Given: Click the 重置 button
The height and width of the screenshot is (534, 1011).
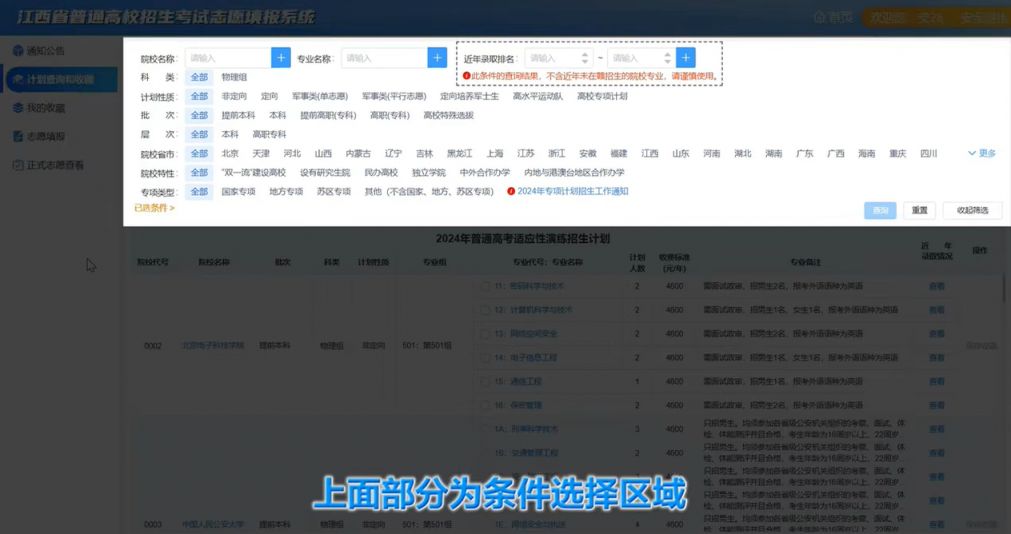Looking at the screenshot, I should (x=919, y=210).
